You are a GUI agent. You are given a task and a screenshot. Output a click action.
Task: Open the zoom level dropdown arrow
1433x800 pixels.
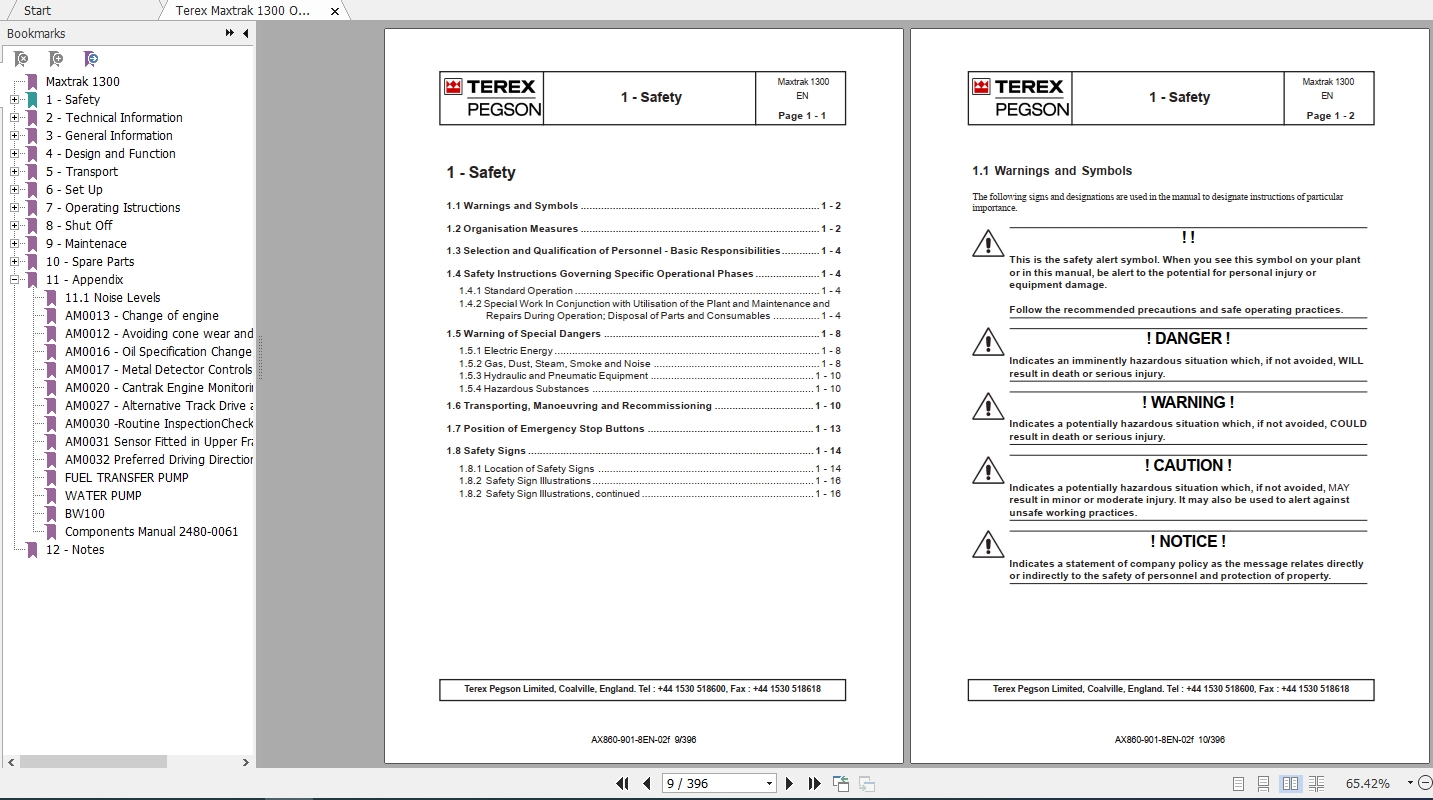click(1410, 784)
